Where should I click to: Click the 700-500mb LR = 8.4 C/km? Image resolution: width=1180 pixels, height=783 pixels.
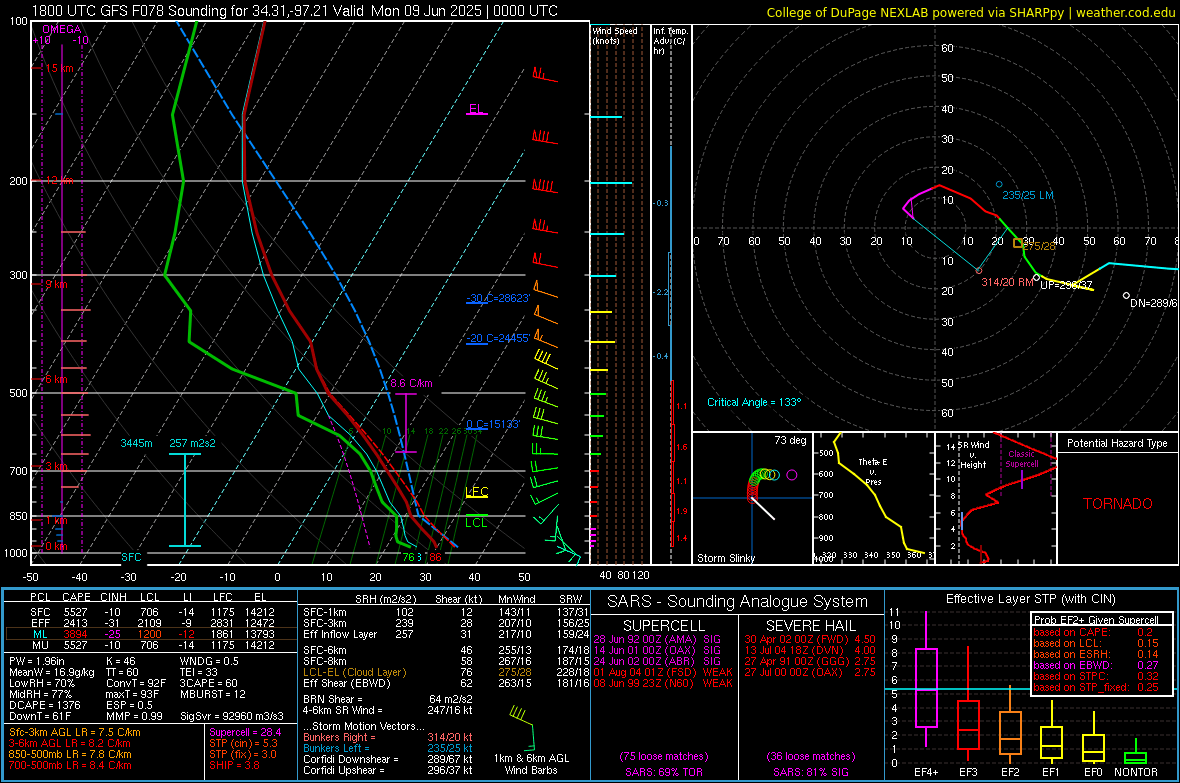[70, 765]
